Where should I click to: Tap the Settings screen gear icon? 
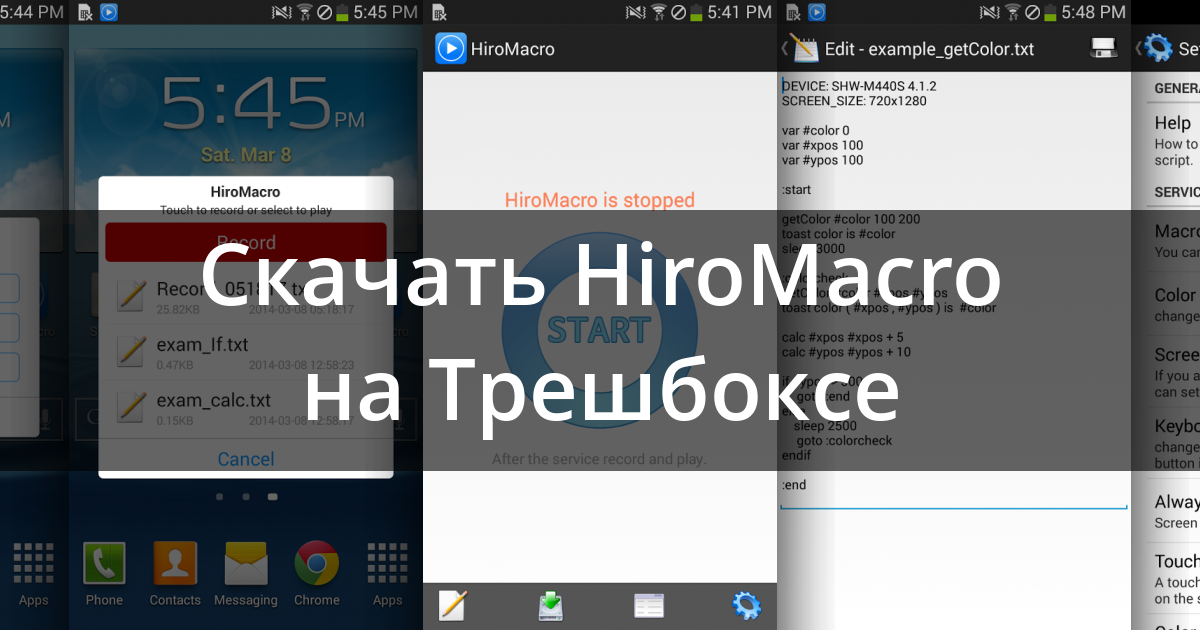tap(1158, 48)
